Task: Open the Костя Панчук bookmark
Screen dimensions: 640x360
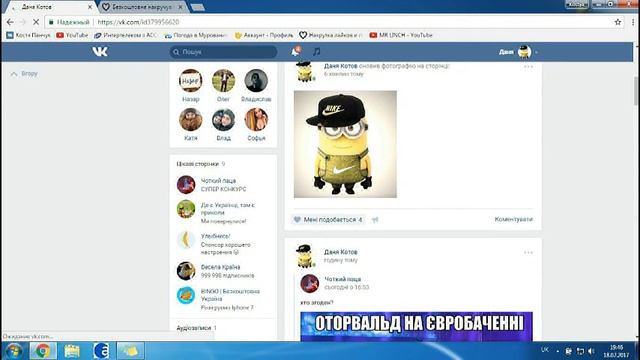Action: [28, 35]
